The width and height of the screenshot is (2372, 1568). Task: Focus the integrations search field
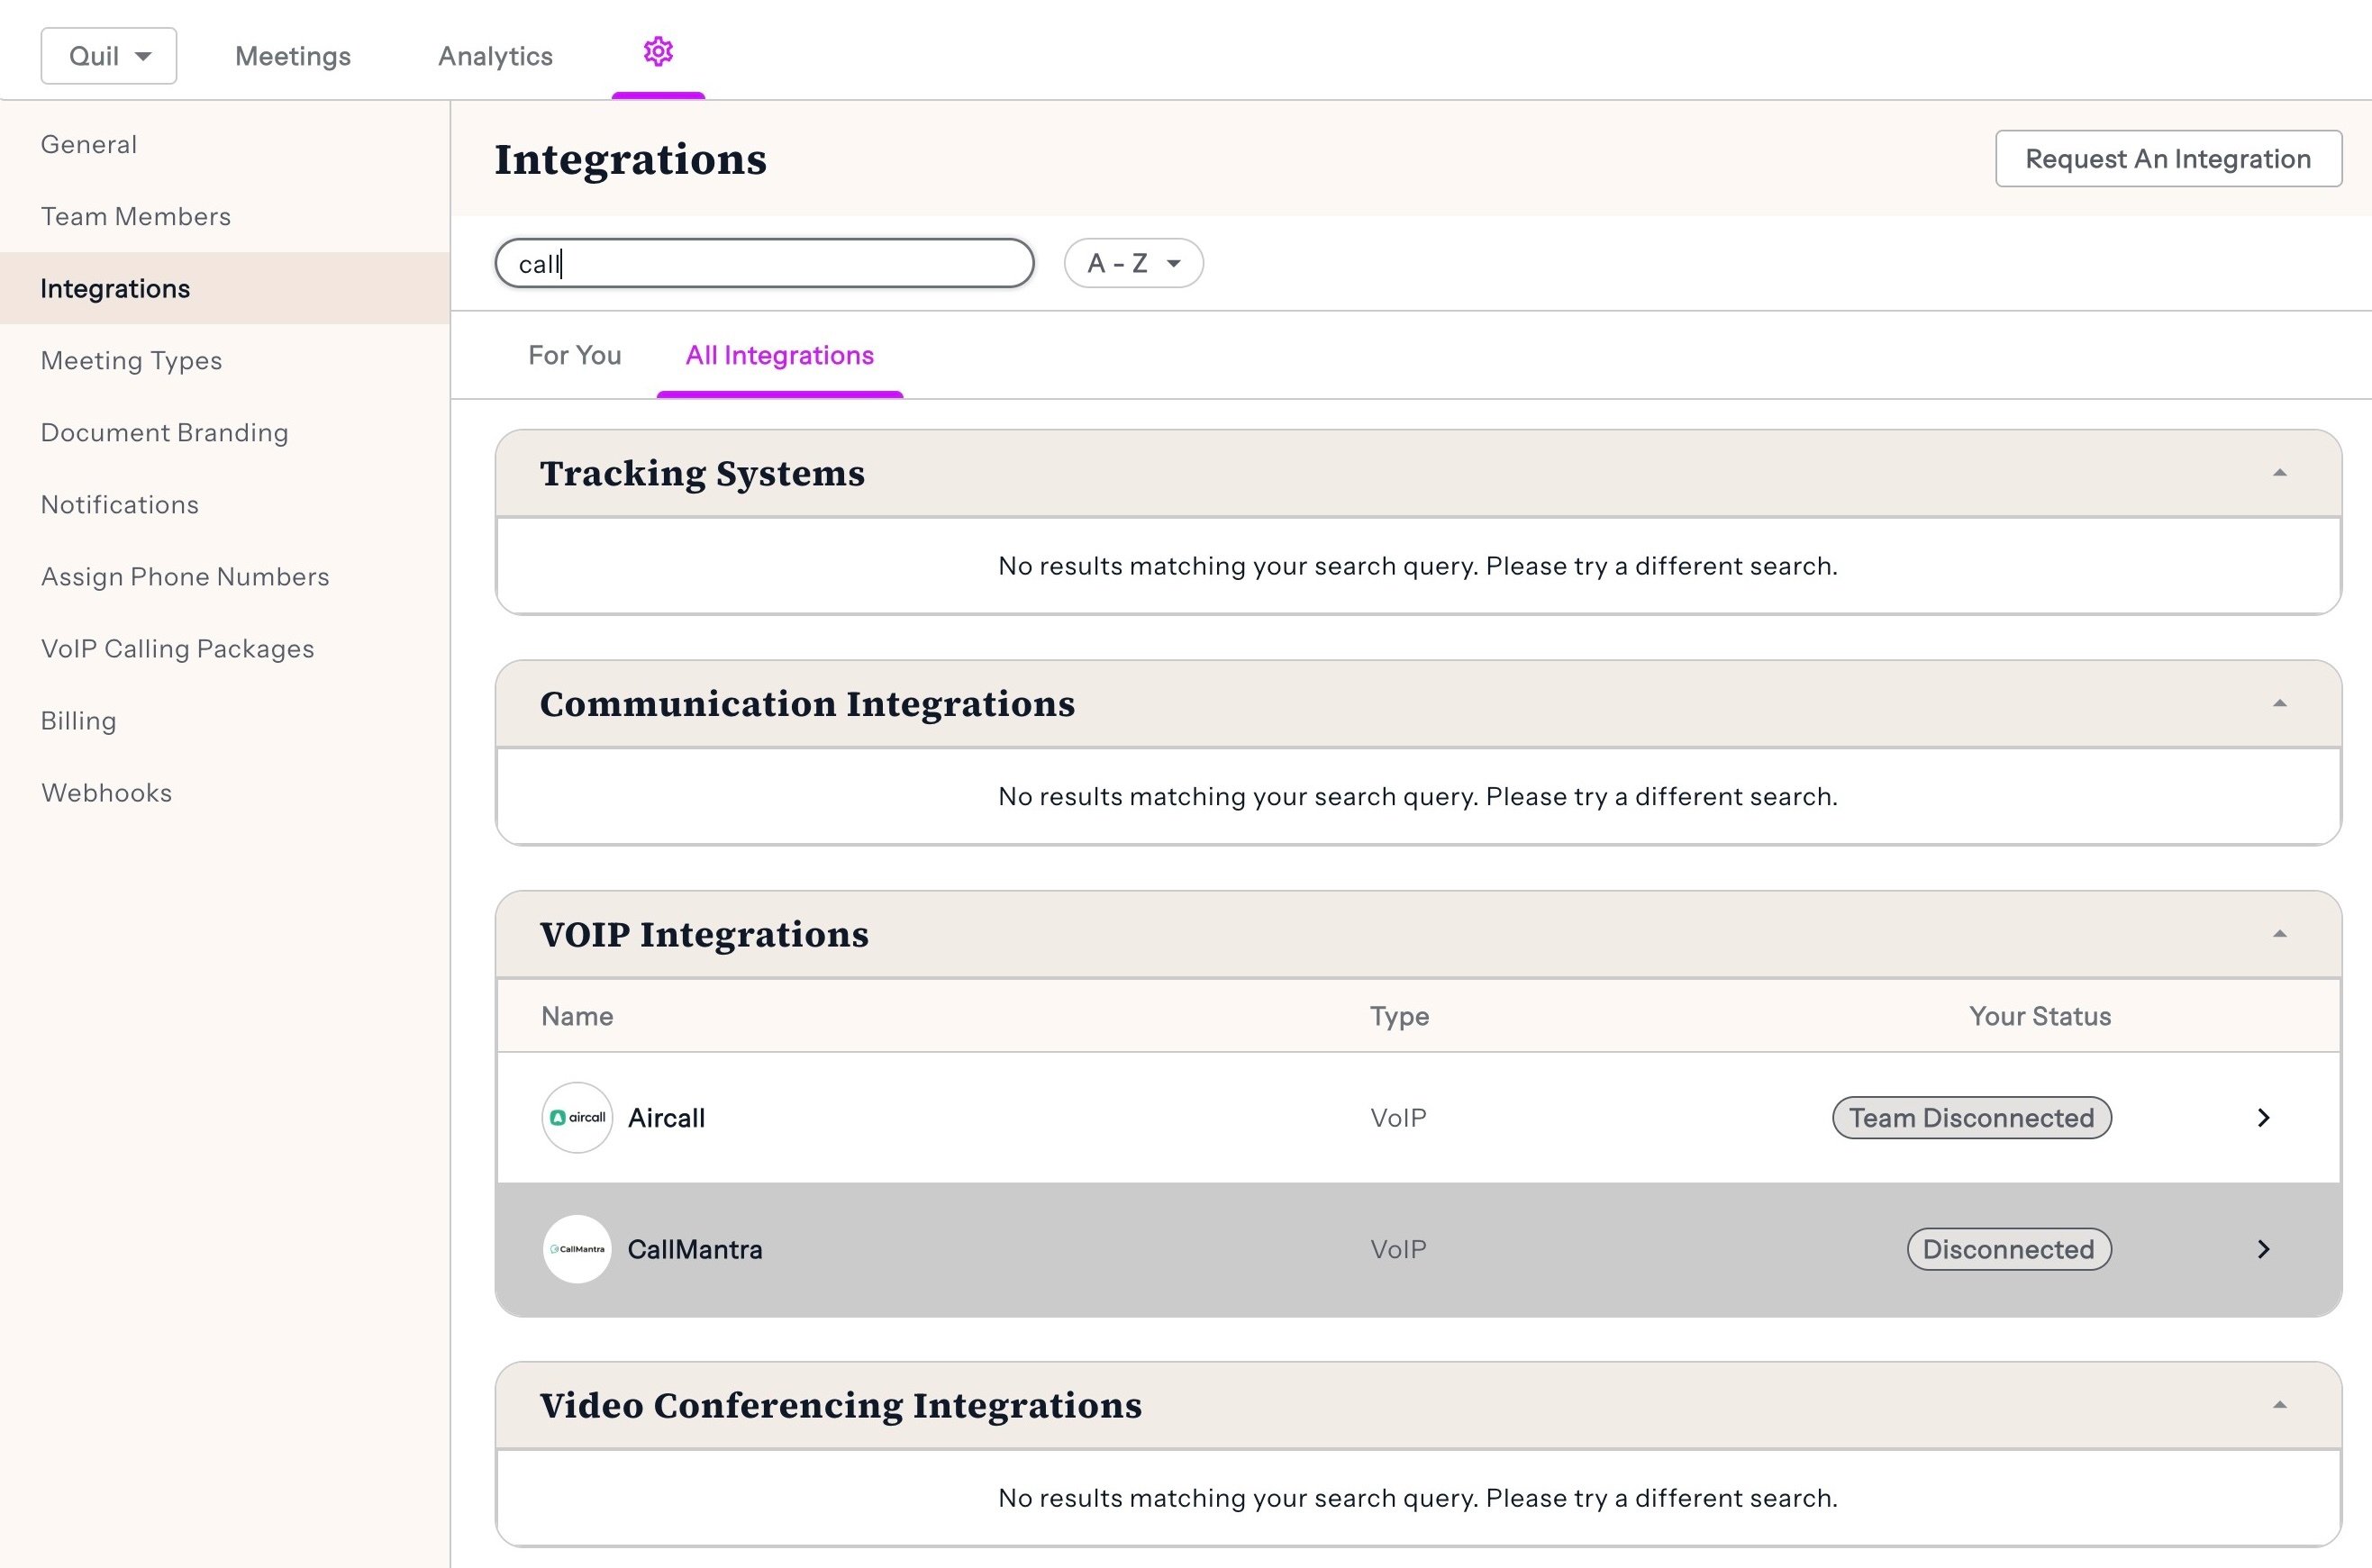765,263
